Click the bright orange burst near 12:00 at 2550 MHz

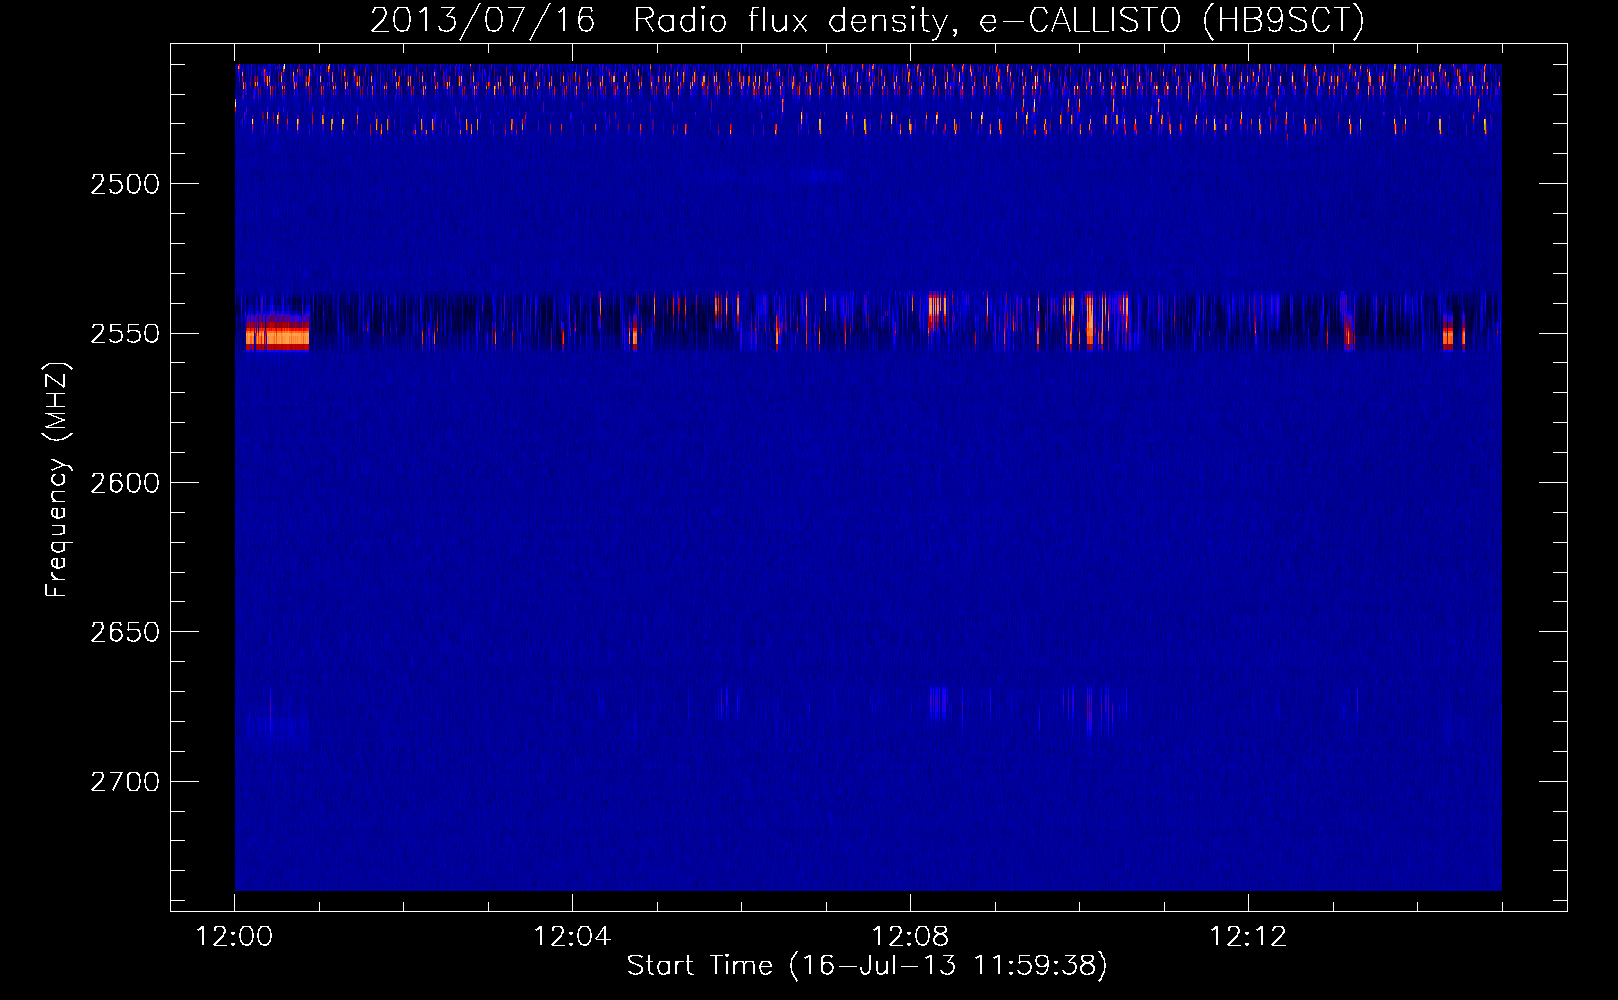[277, 332]
